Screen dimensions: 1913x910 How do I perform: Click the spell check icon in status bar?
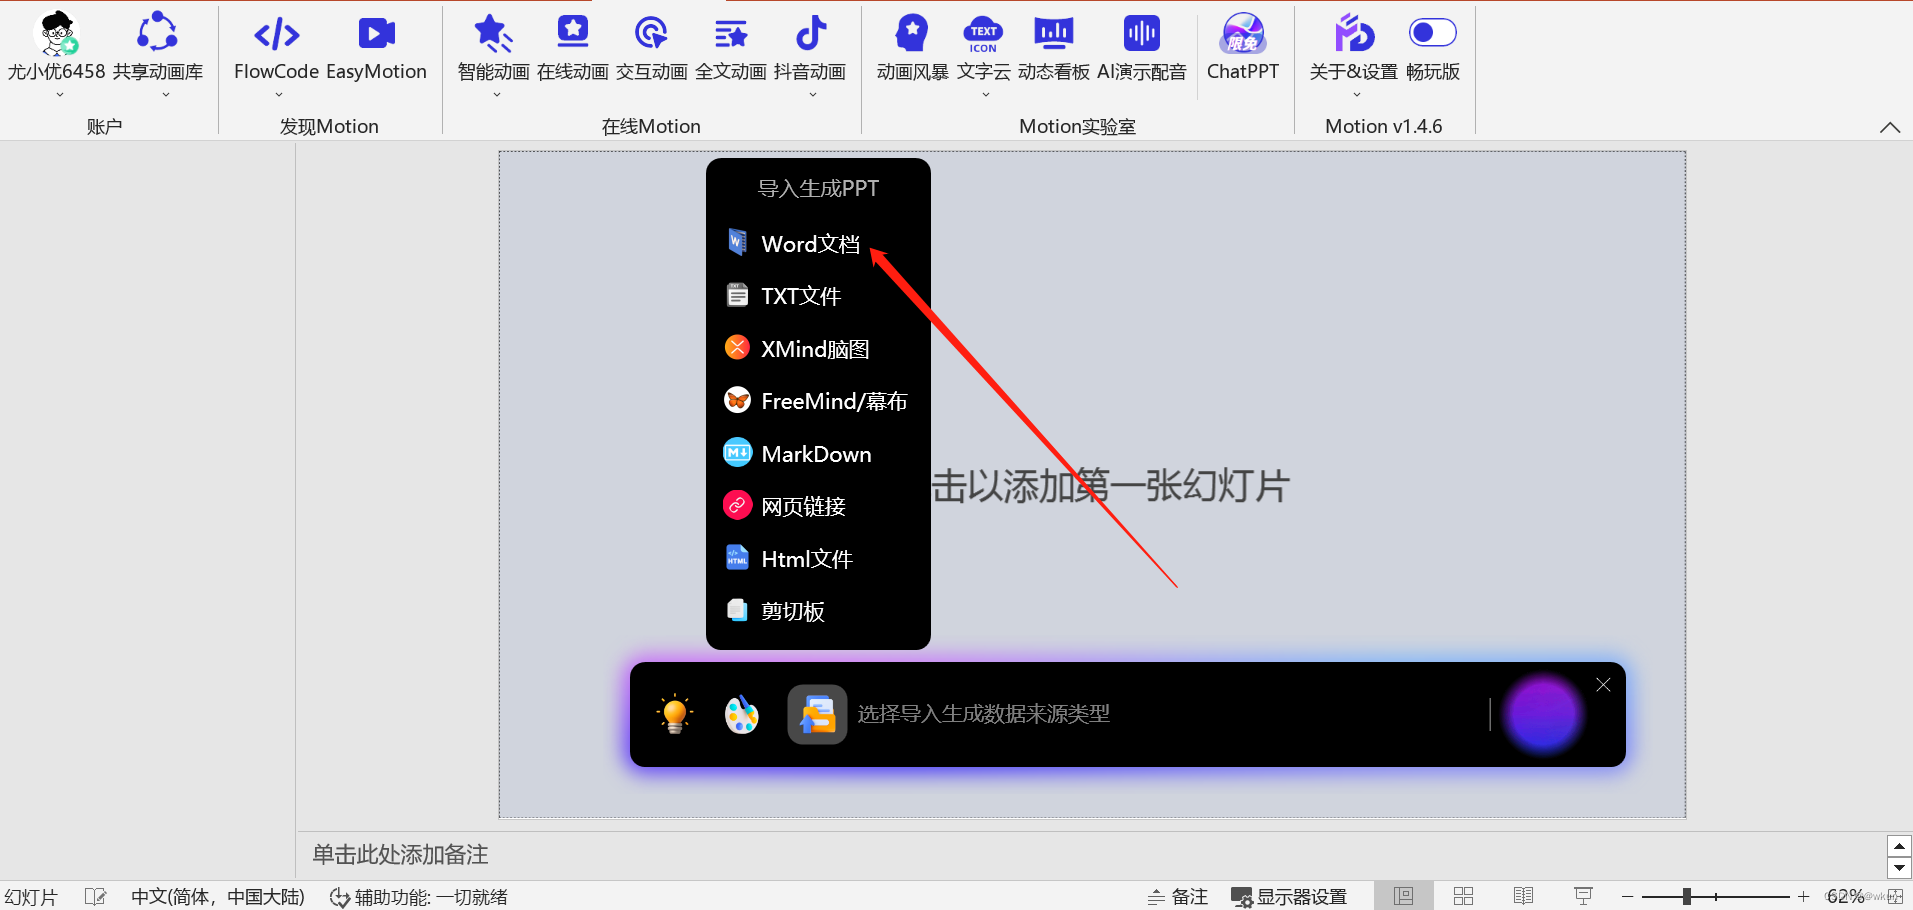coord(95,896)
